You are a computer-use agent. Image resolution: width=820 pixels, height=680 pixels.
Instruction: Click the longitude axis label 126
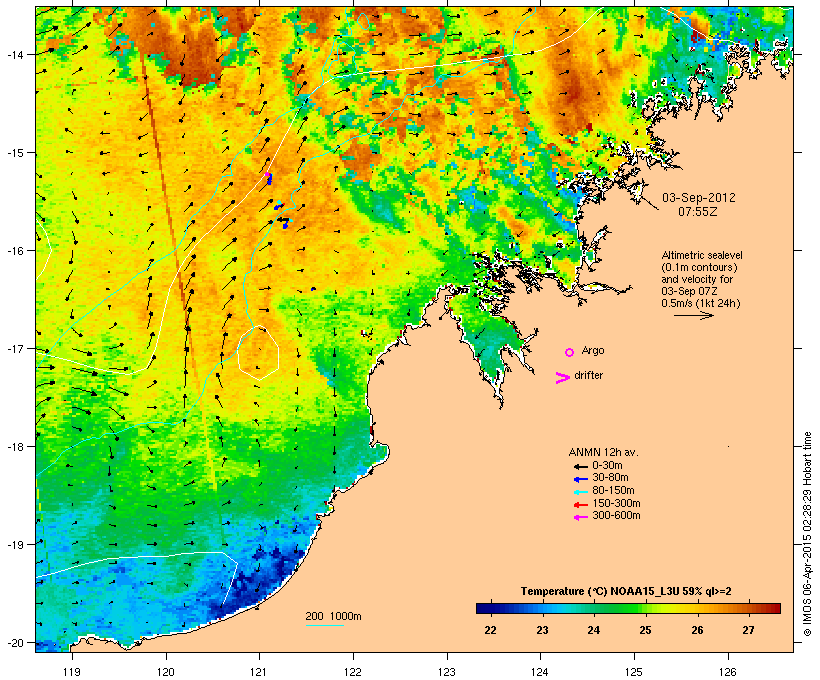(728, 672)
